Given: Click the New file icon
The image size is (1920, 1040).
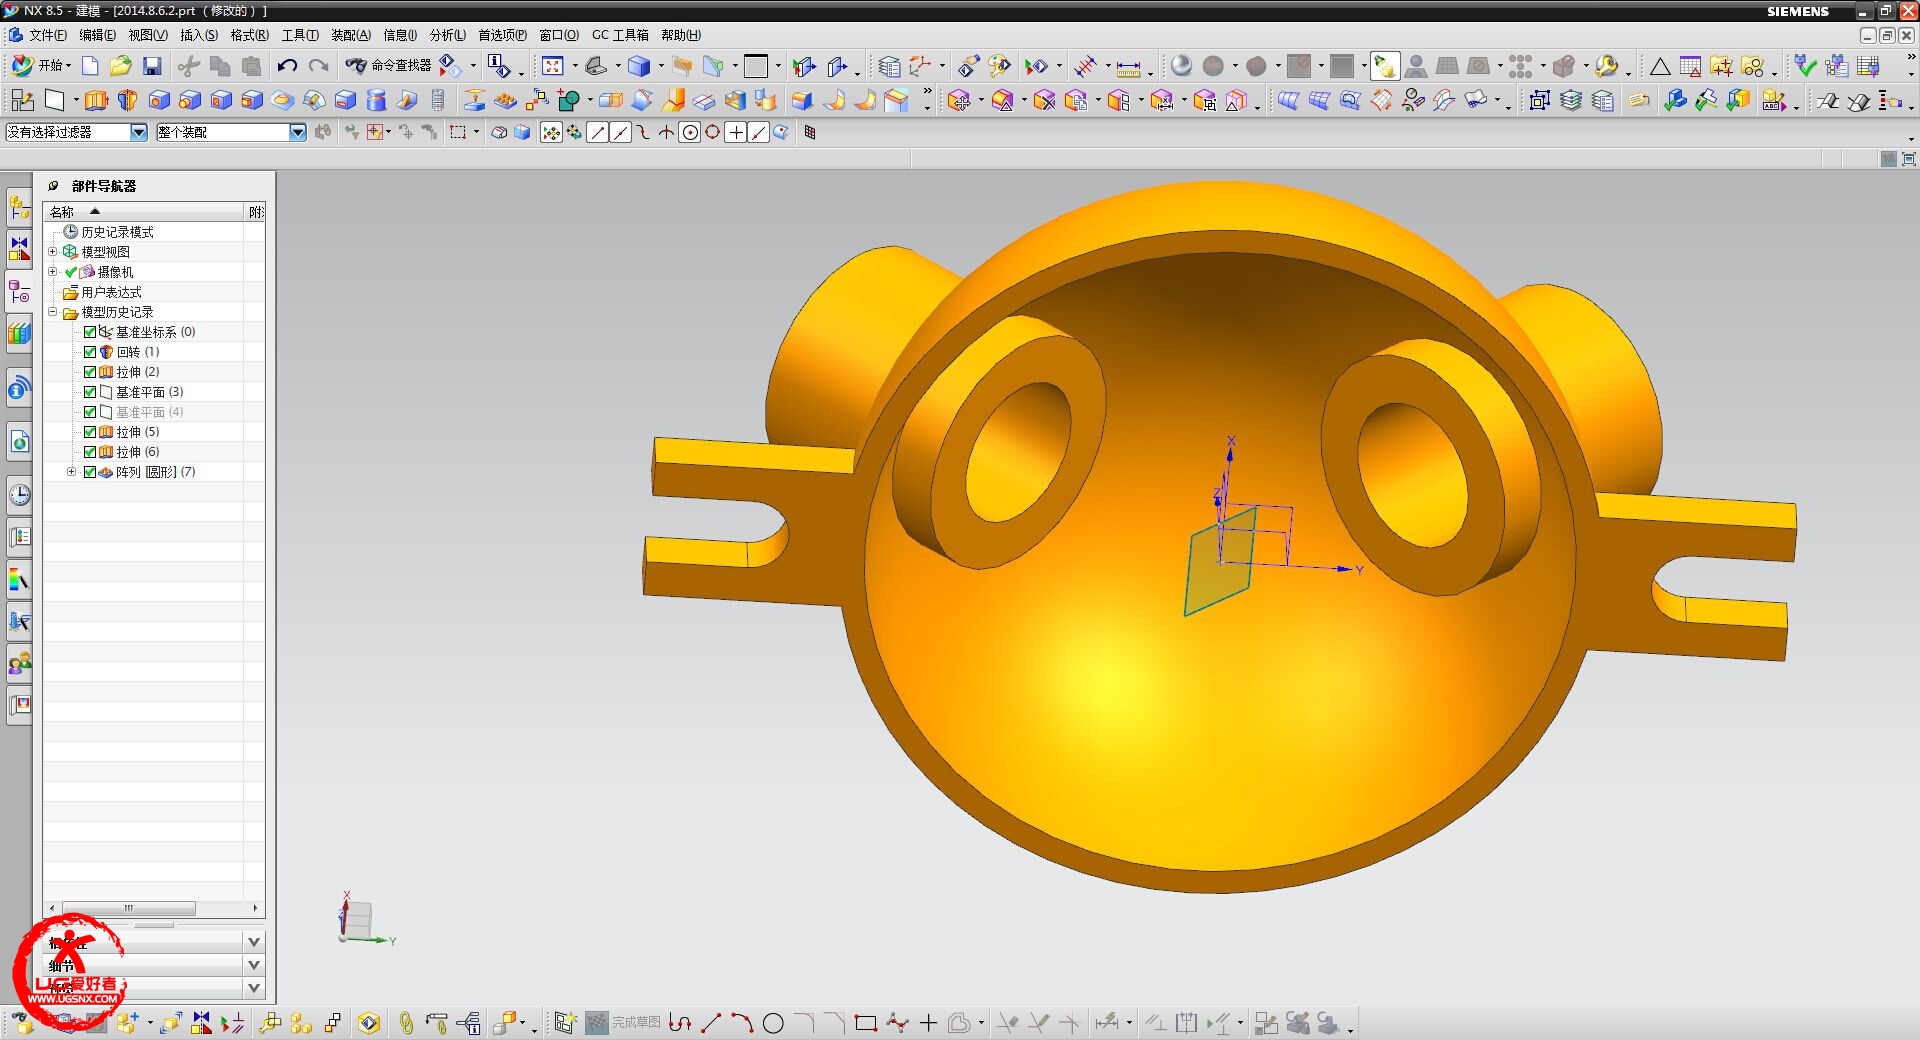Looking at the screenshot, I should tap(90, 66).
